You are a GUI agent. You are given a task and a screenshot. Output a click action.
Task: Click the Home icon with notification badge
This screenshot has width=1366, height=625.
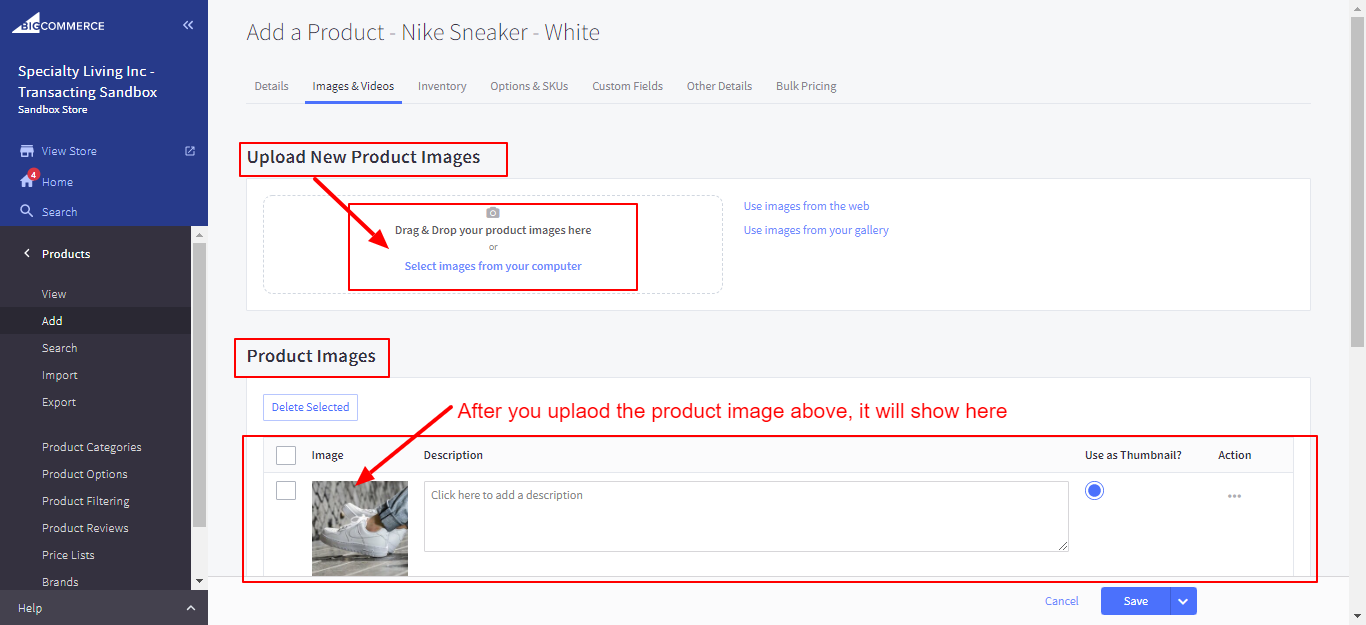pos(28,181)
